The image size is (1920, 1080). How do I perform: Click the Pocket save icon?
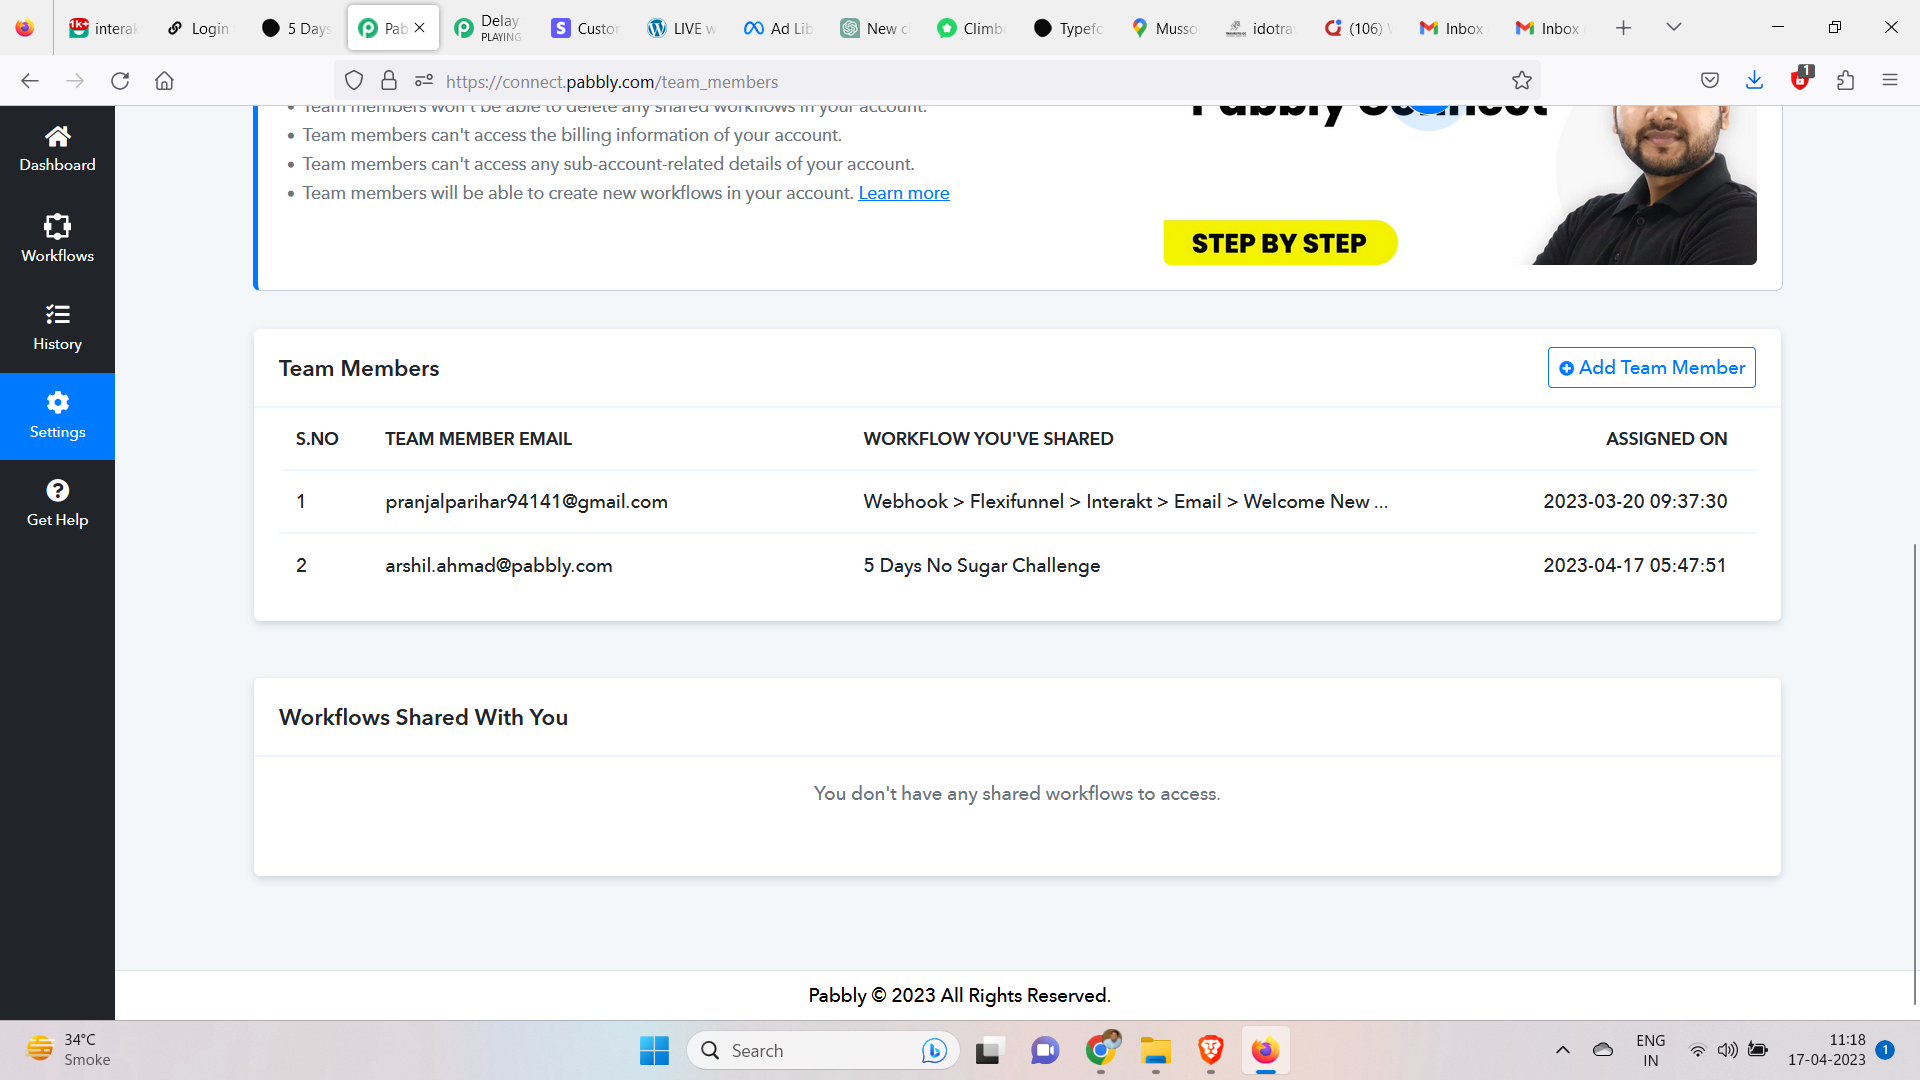[1710, 81]
